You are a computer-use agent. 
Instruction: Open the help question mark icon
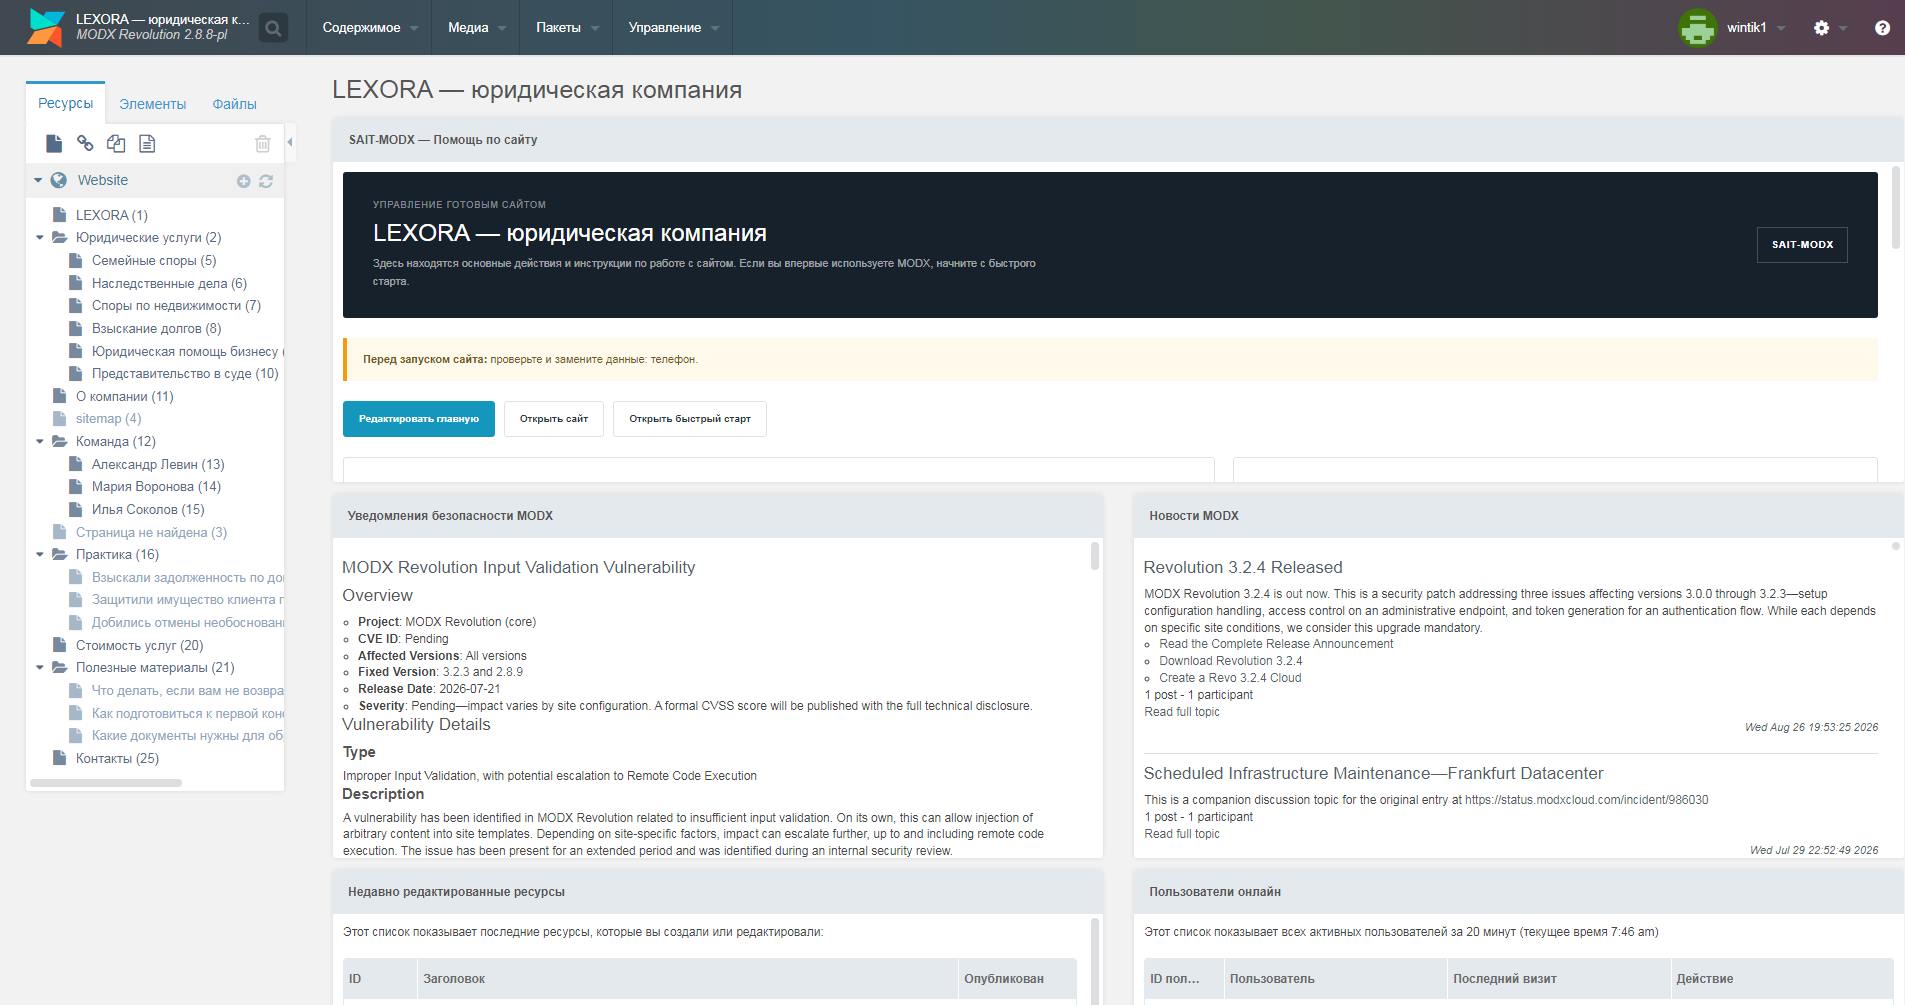(x=1882, y=28)
